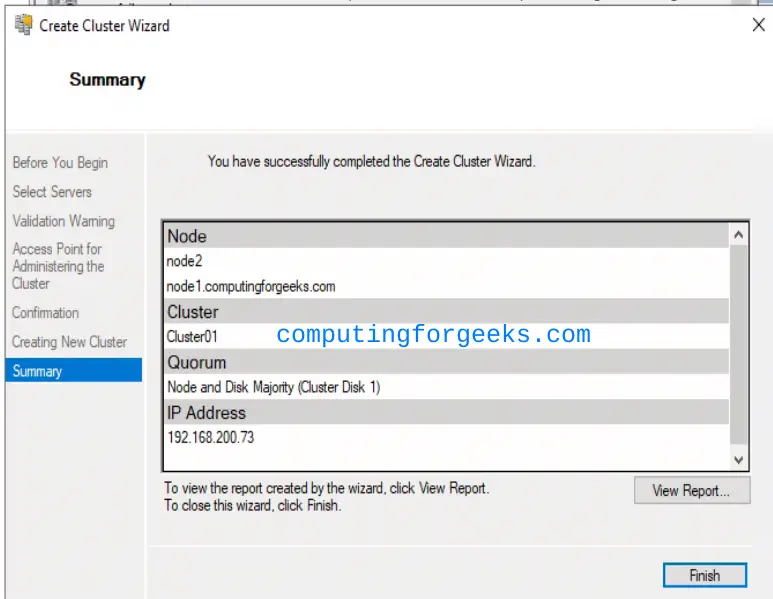Select the Creating New Cluster step
The height and width of the screenshot is (599, 773).
point(70,342)
